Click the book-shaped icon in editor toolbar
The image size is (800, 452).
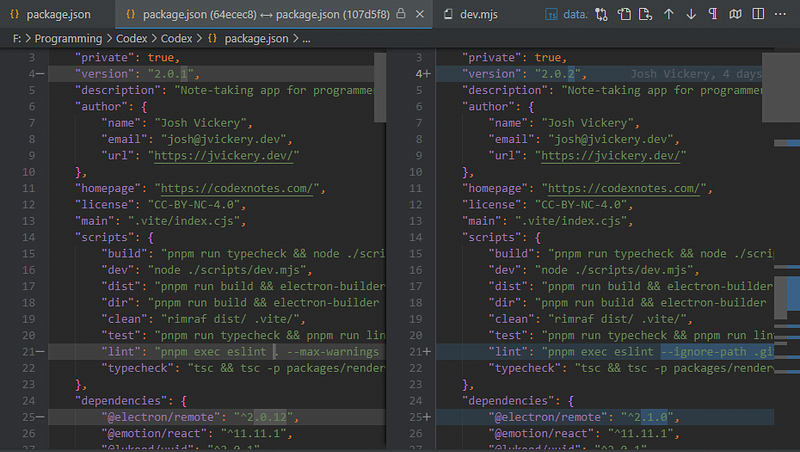[x=736, y=15]
